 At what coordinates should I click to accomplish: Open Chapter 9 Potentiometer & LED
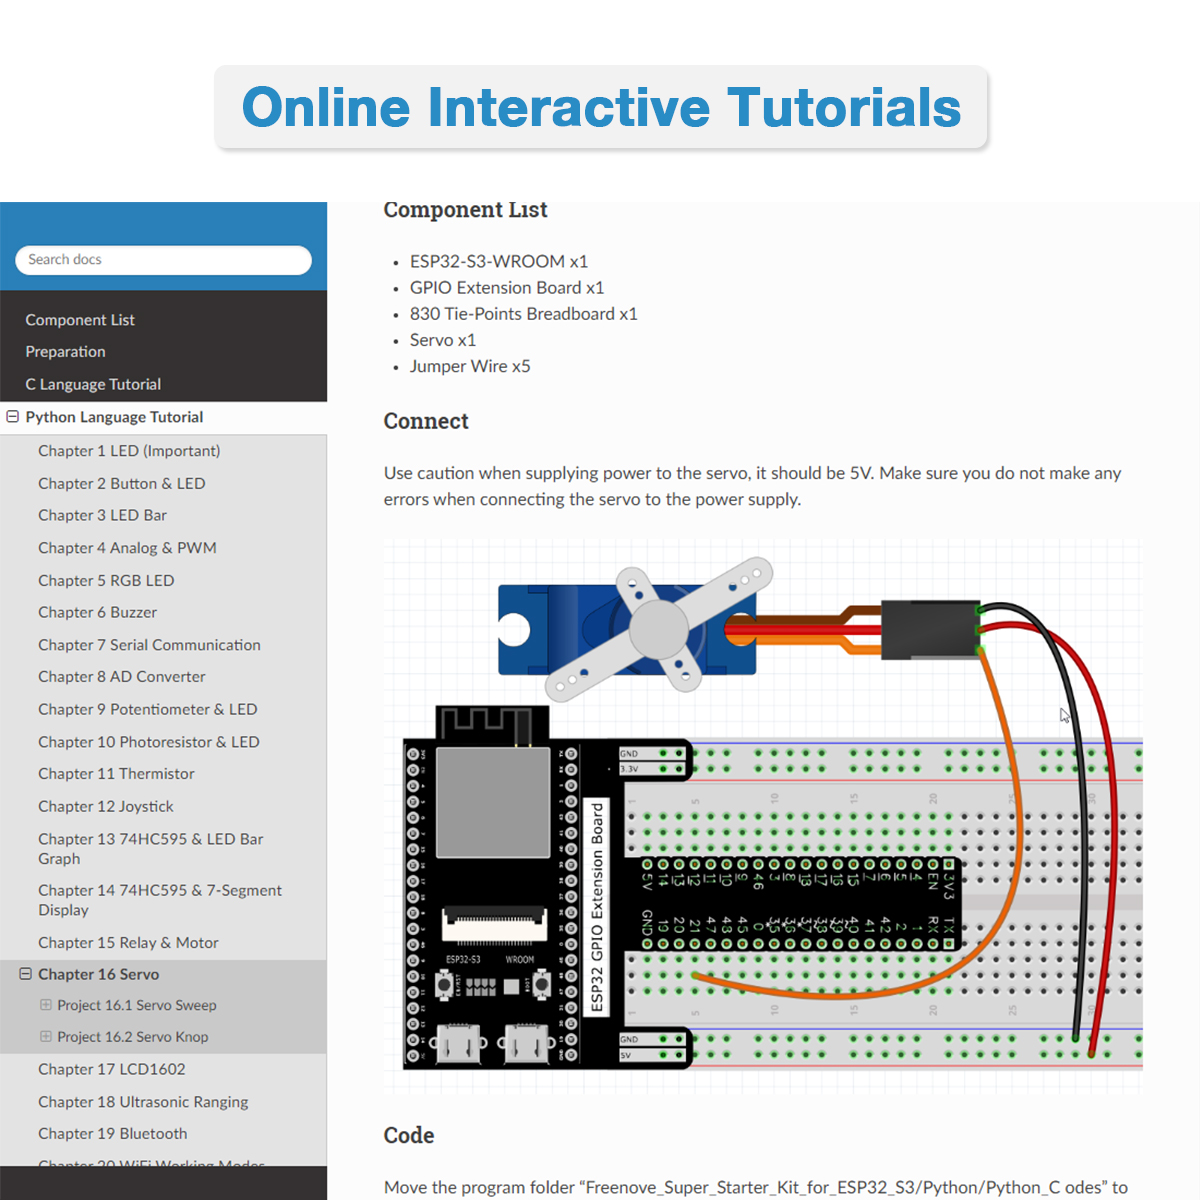click(x=147, y=709)
